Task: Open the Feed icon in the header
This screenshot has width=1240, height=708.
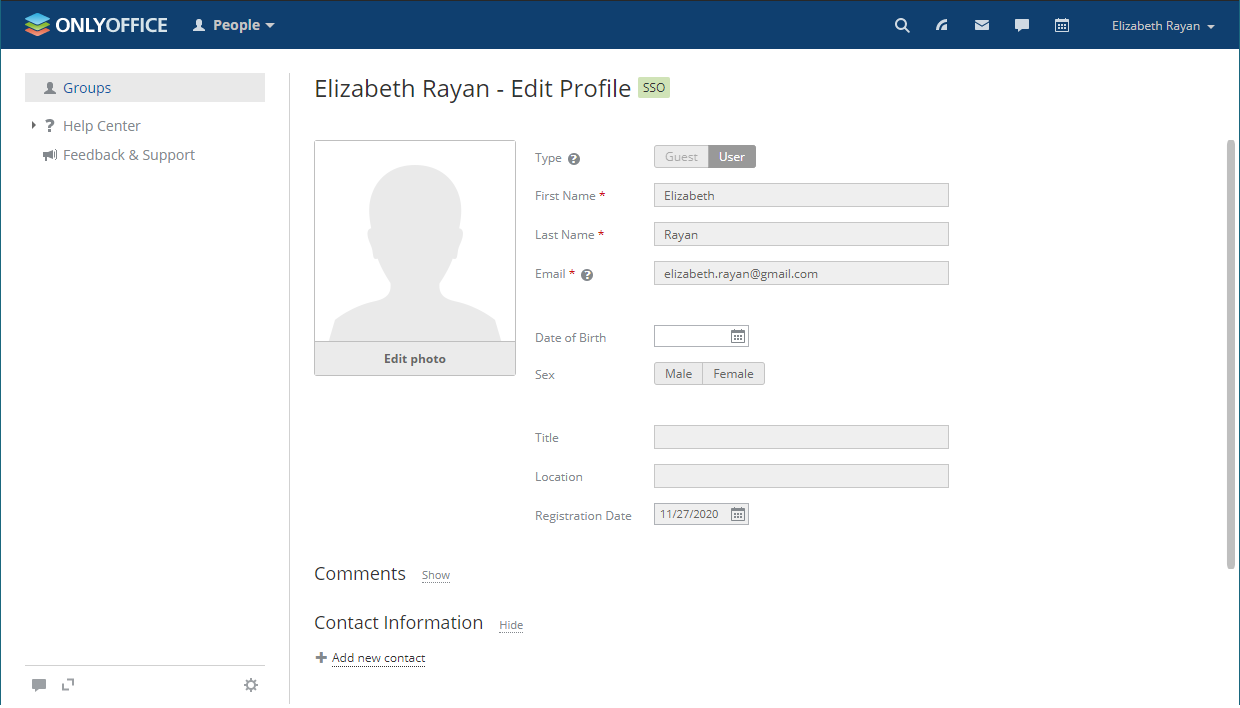Action: [941, 25]
